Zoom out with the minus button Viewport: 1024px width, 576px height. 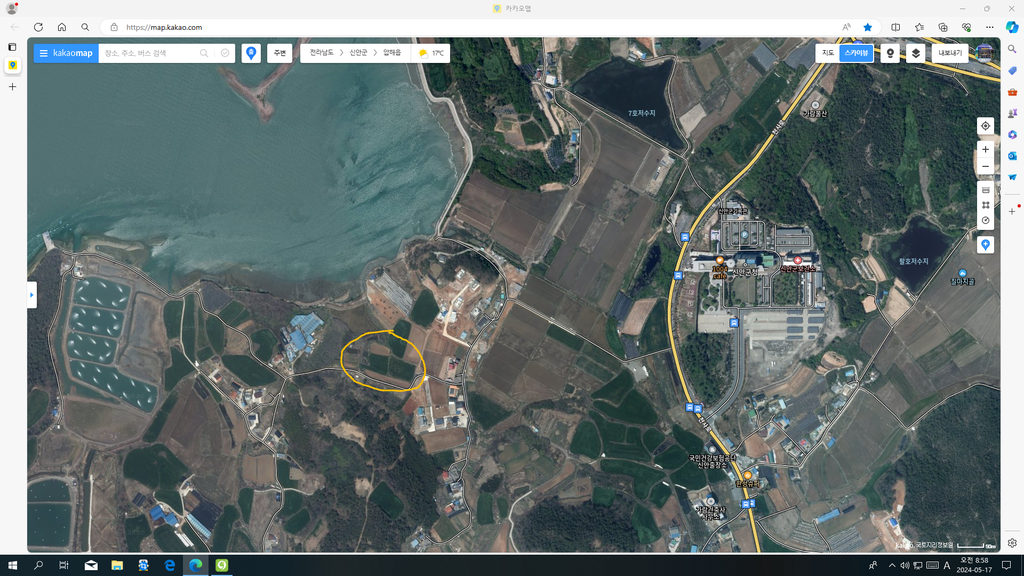click(985, 166)
